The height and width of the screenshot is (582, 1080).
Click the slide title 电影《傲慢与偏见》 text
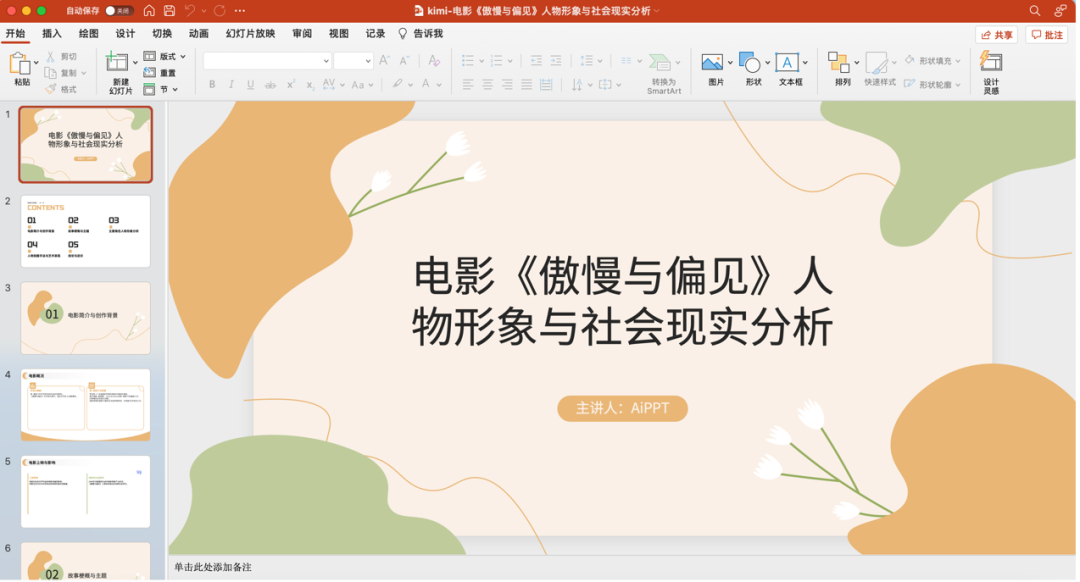pos(623,301)
